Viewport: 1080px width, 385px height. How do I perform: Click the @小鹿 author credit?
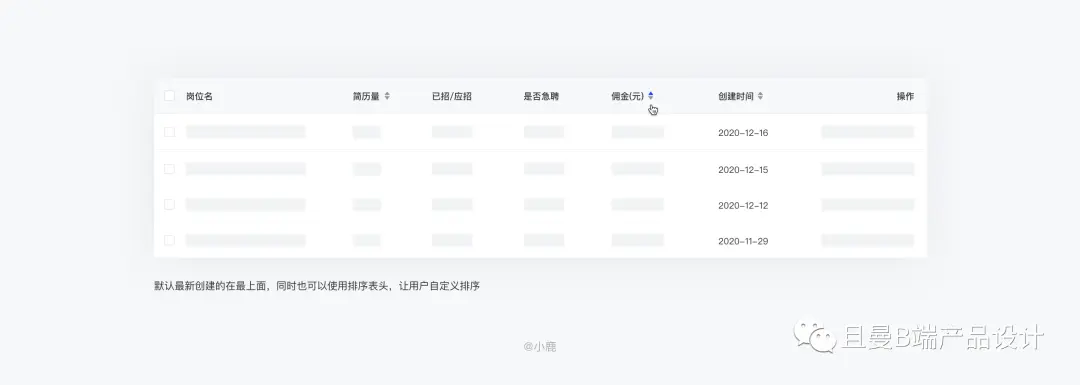coord(539,346)
